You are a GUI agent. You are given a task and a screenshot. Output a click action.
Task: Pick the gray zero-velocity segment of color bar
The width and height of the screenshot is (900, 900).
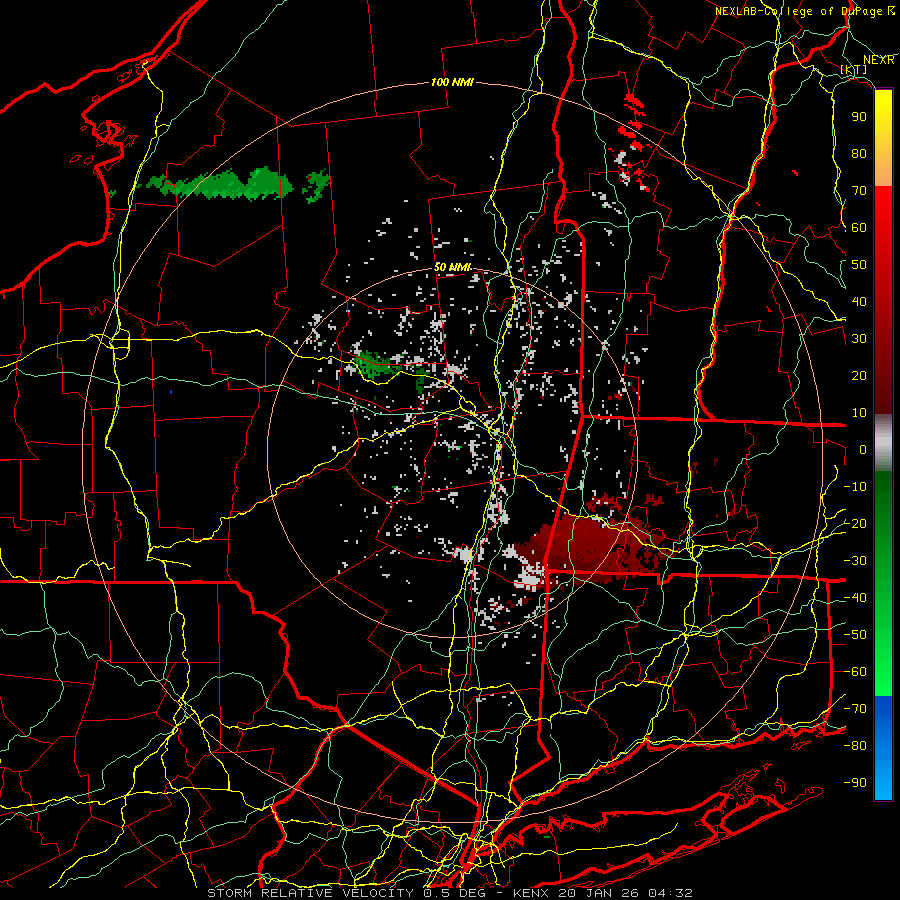(883, 442)
